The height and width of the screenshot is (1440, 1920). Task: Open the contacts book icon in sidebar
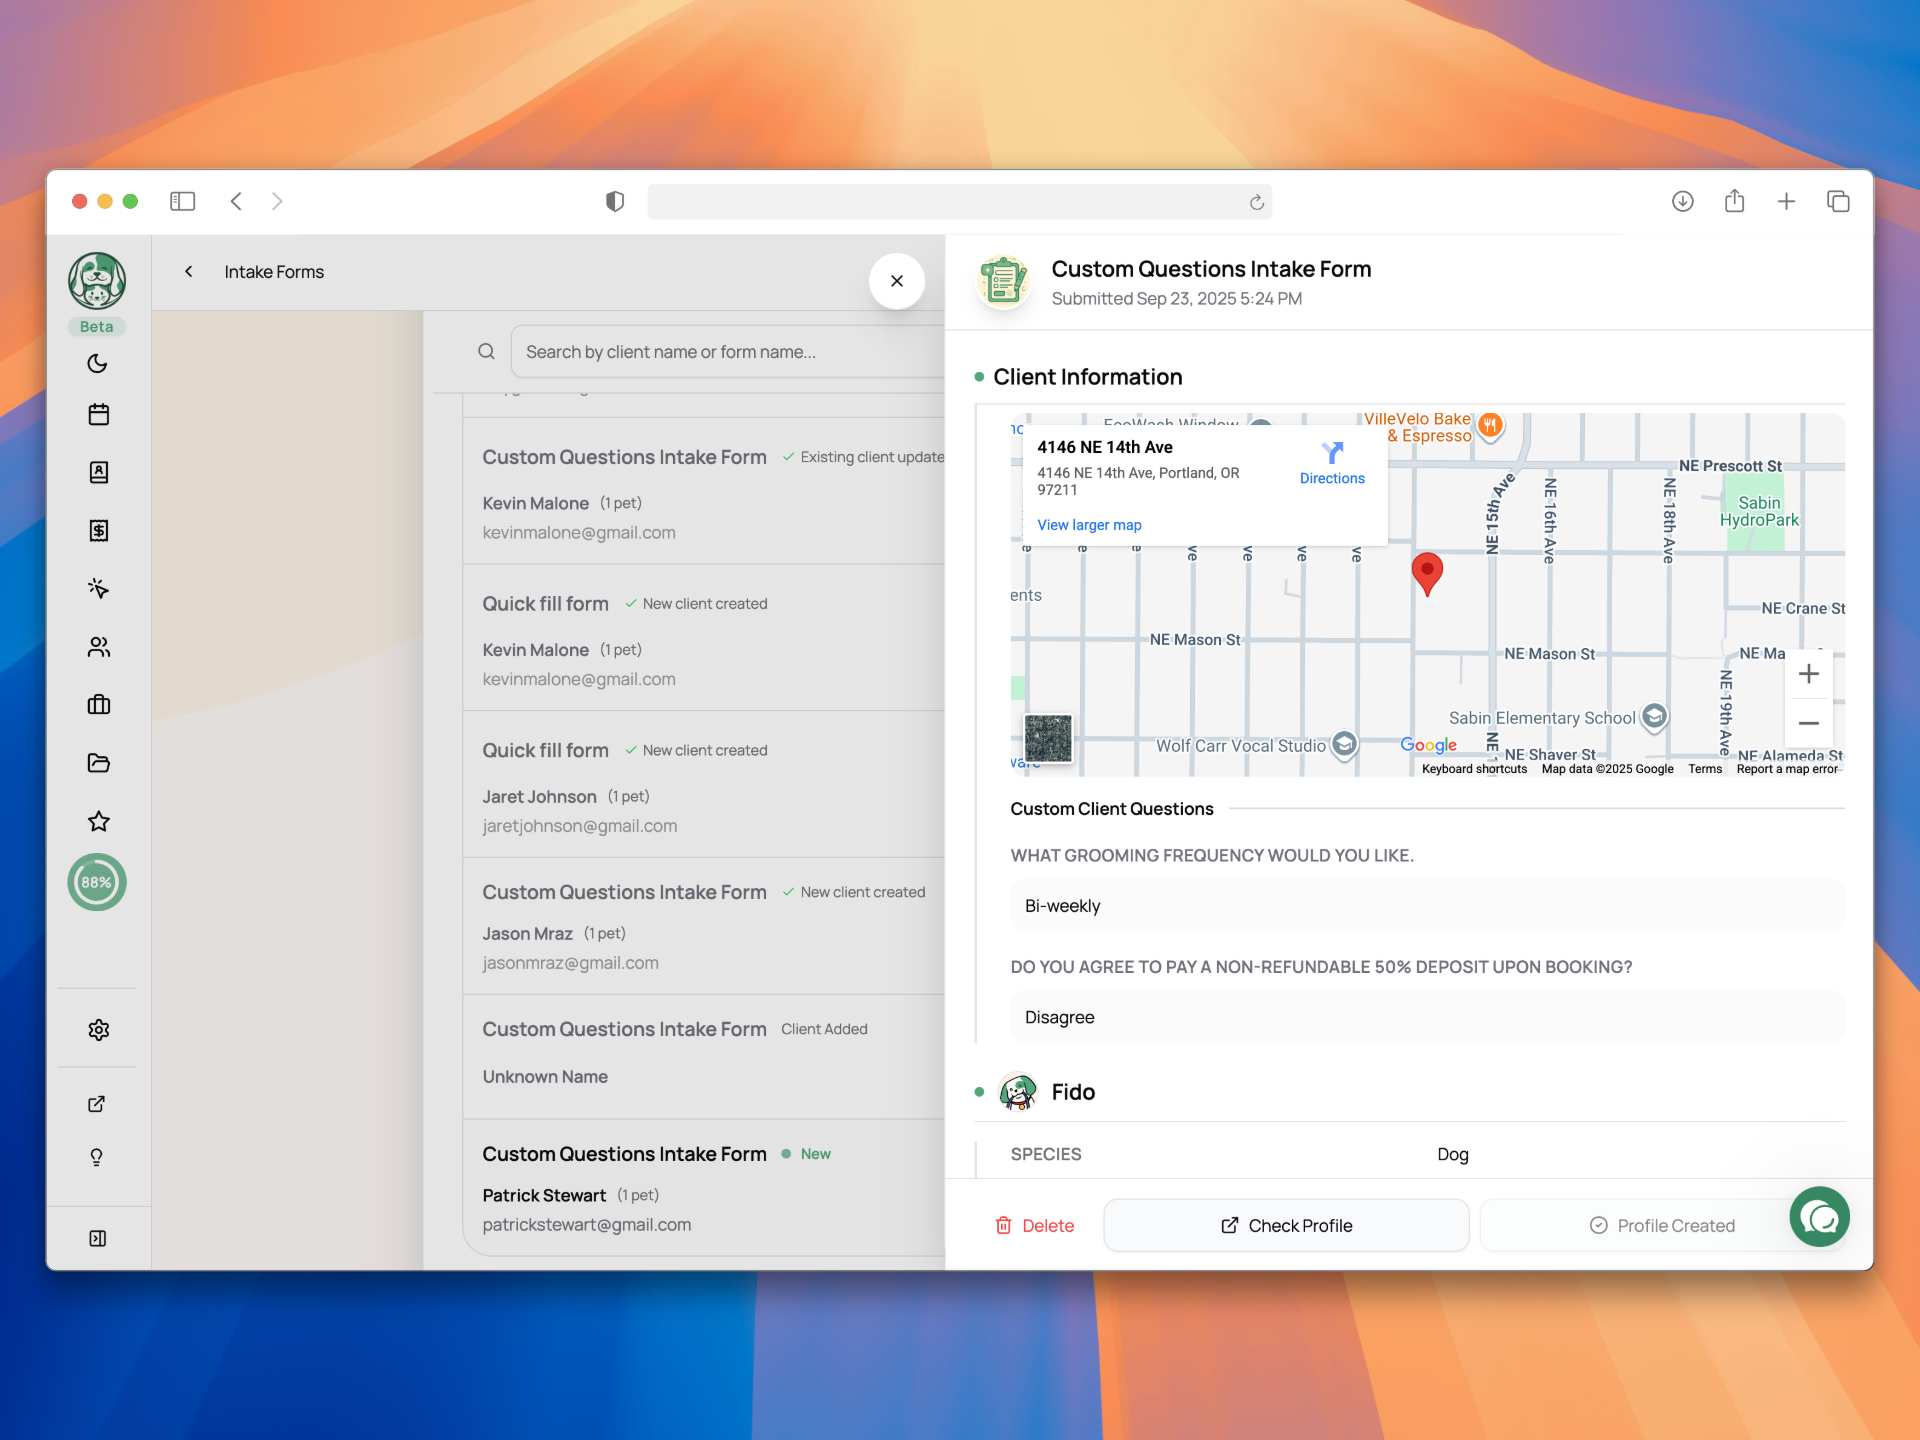coord(98,472)
